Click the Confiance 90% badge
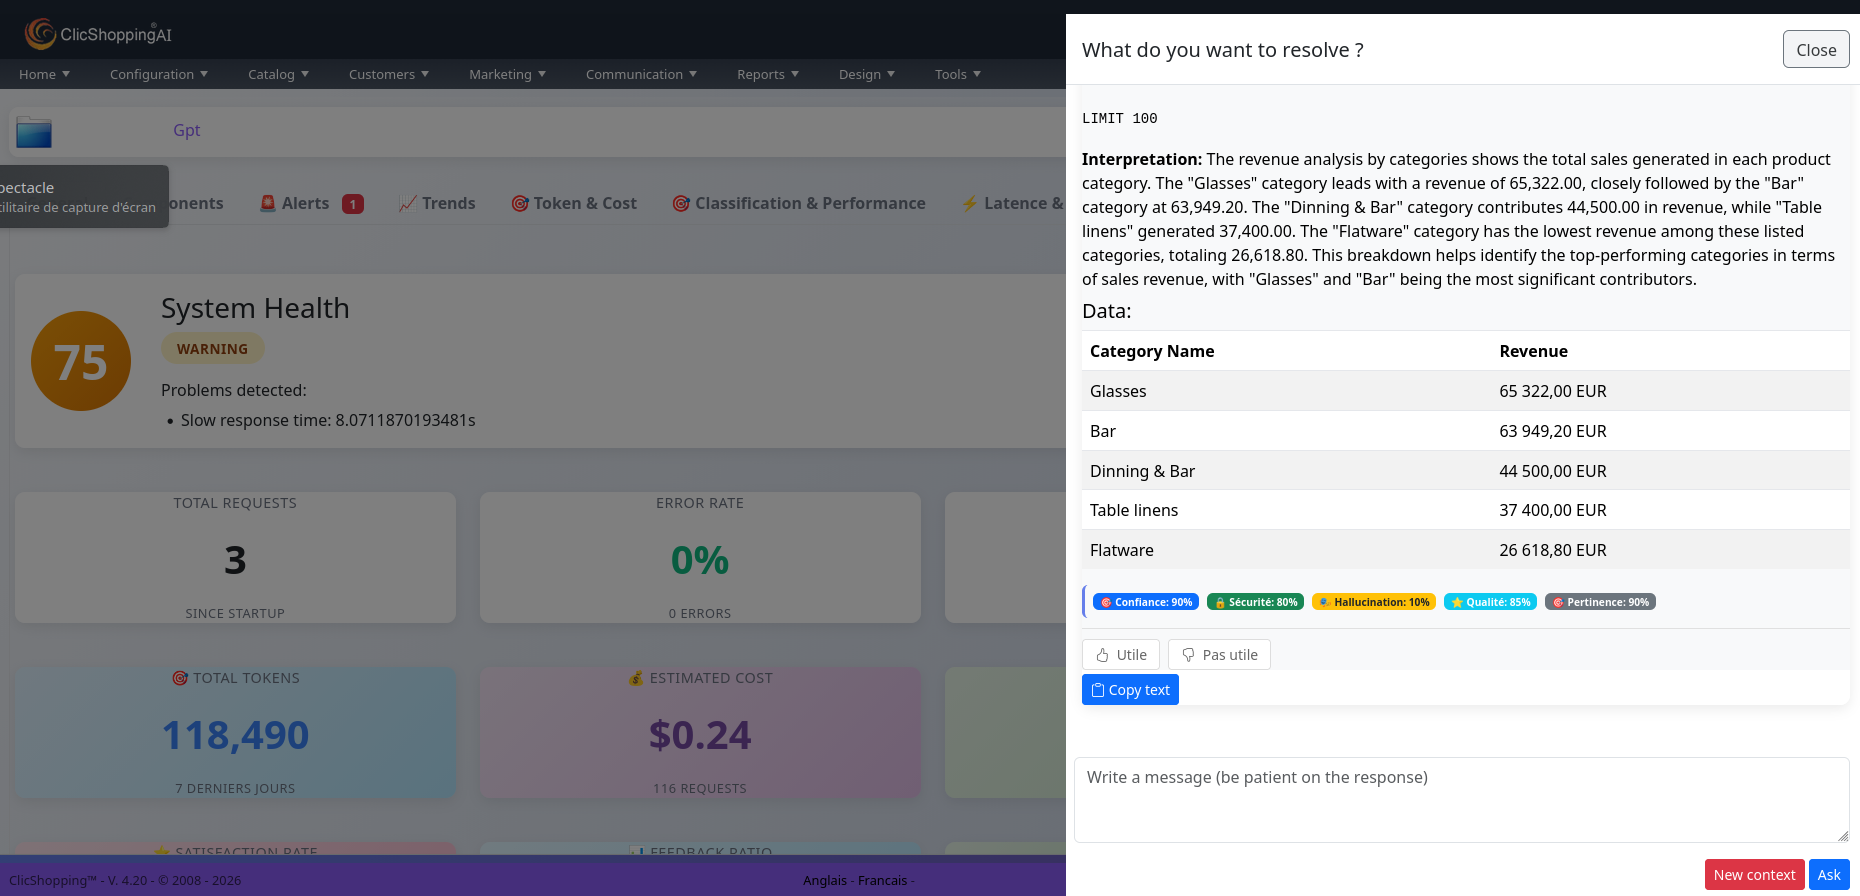 (x=1146, y=602)
